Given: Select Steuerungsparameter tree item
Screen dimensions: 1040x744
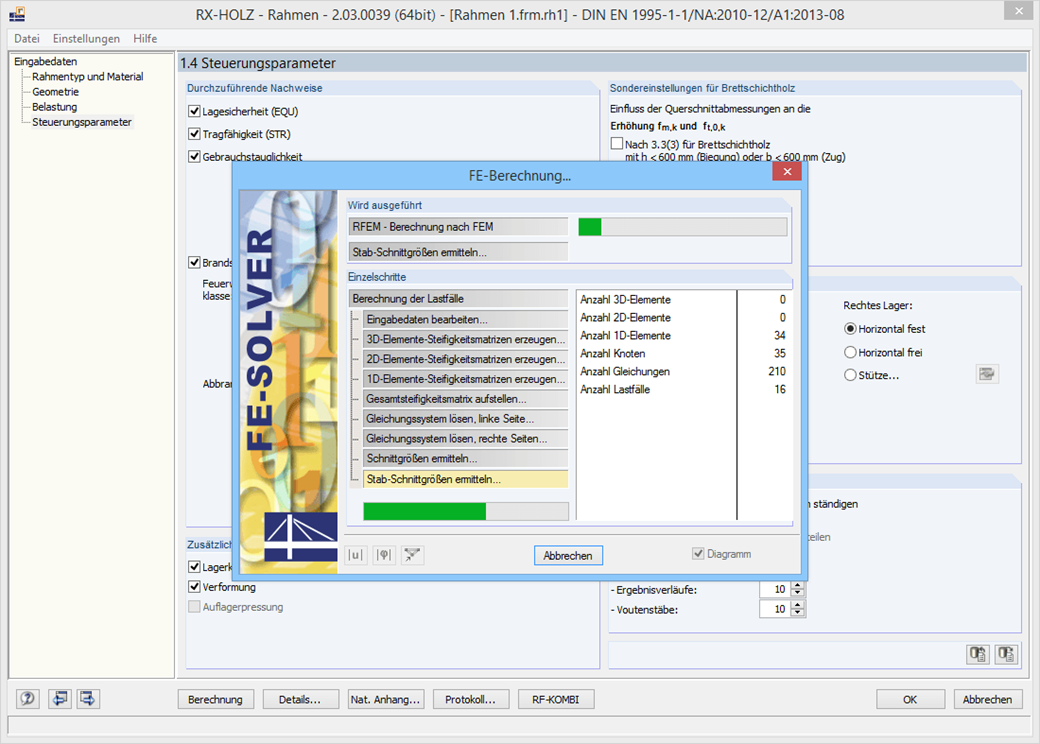Looking at the screenshot, I should [x=82, y=122].
